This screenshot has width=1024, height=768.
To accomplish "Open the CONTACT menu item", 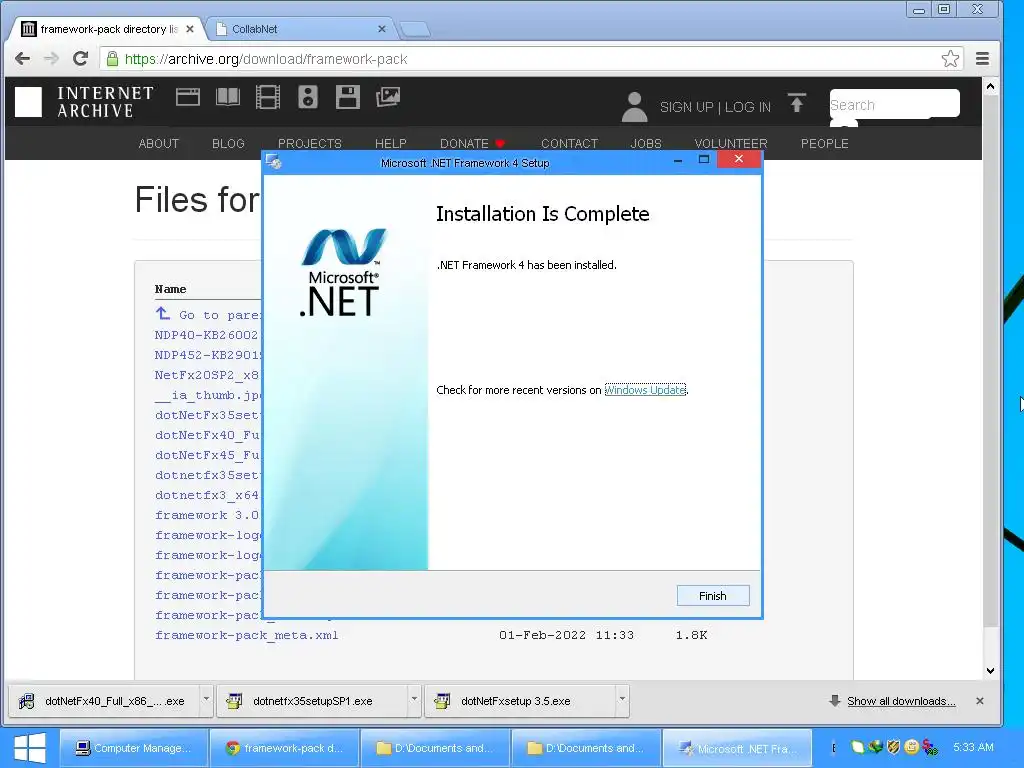I will (x=569, y=144).
